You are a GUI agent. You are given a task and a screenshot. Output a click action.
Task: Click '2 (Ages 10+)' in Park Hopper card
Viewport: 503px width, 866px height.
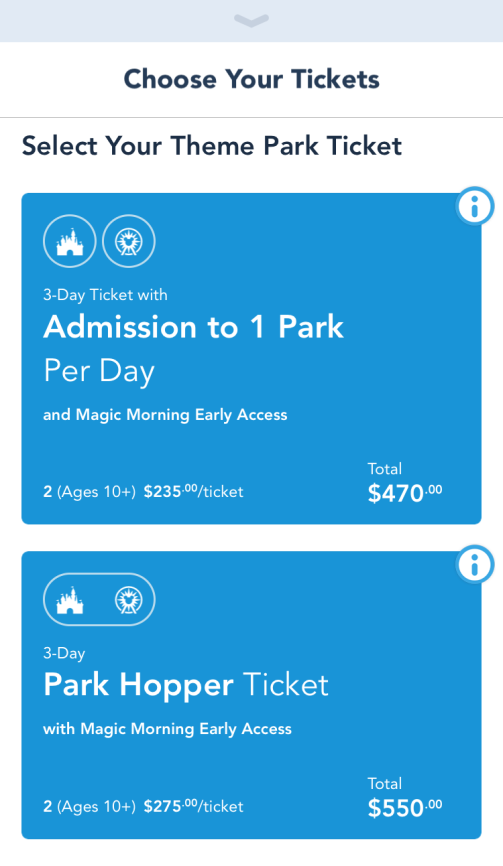coord(89,807)
